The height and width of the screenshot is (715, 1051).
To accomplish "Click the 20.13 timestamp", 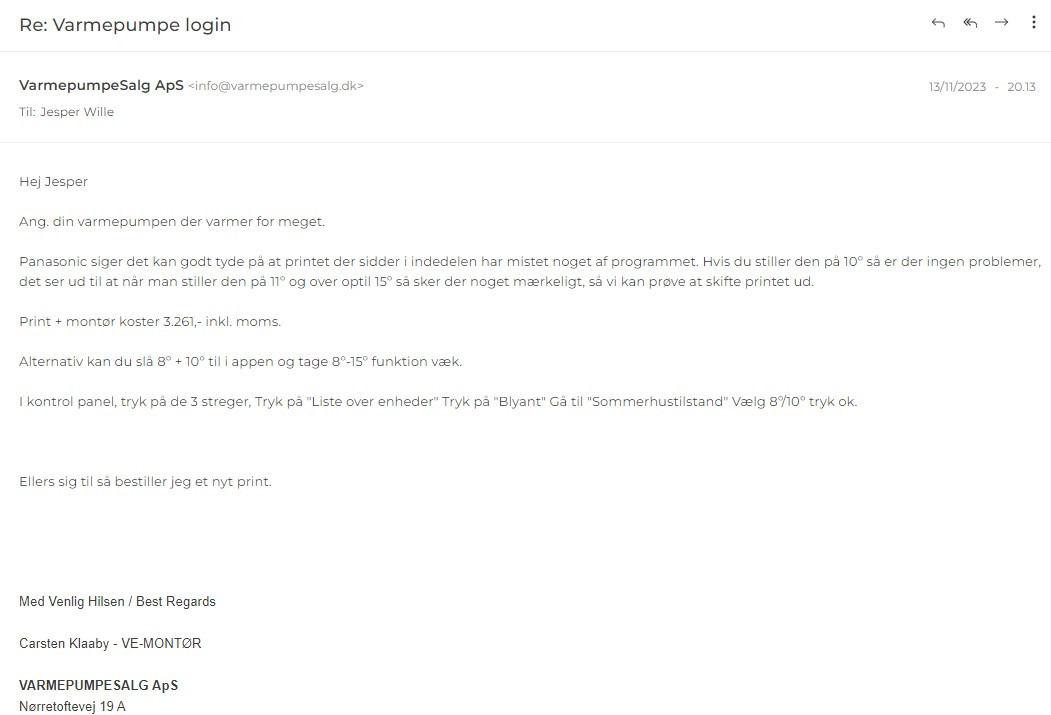I will (1022, 87).
